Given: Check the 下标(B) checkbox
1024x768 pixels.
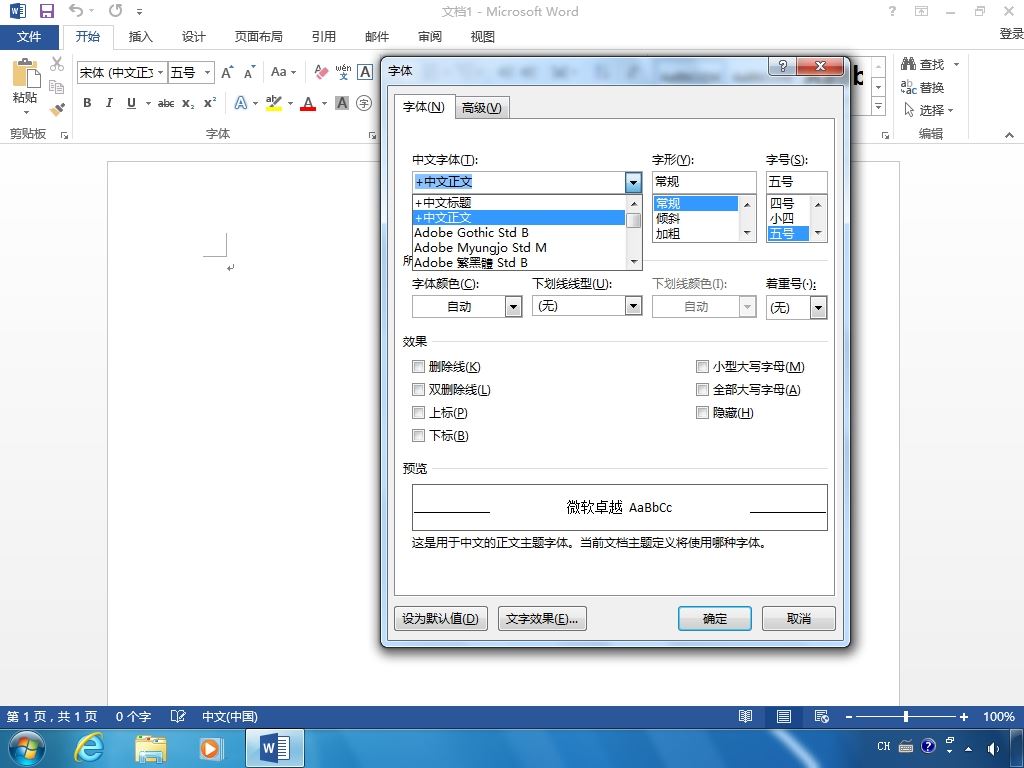Looking at the screenshot, I should click(x=419, y=435).
